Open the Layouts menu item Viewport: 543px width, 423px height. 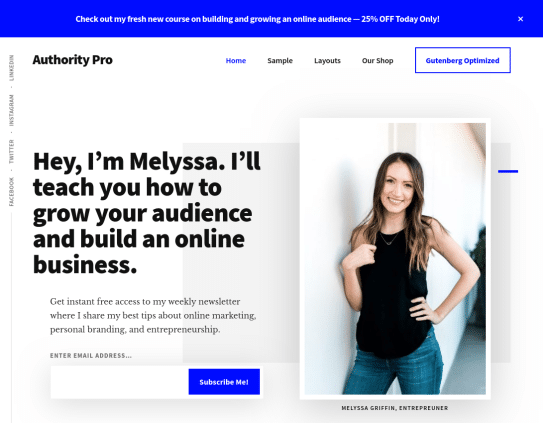[x=327, y=61]
